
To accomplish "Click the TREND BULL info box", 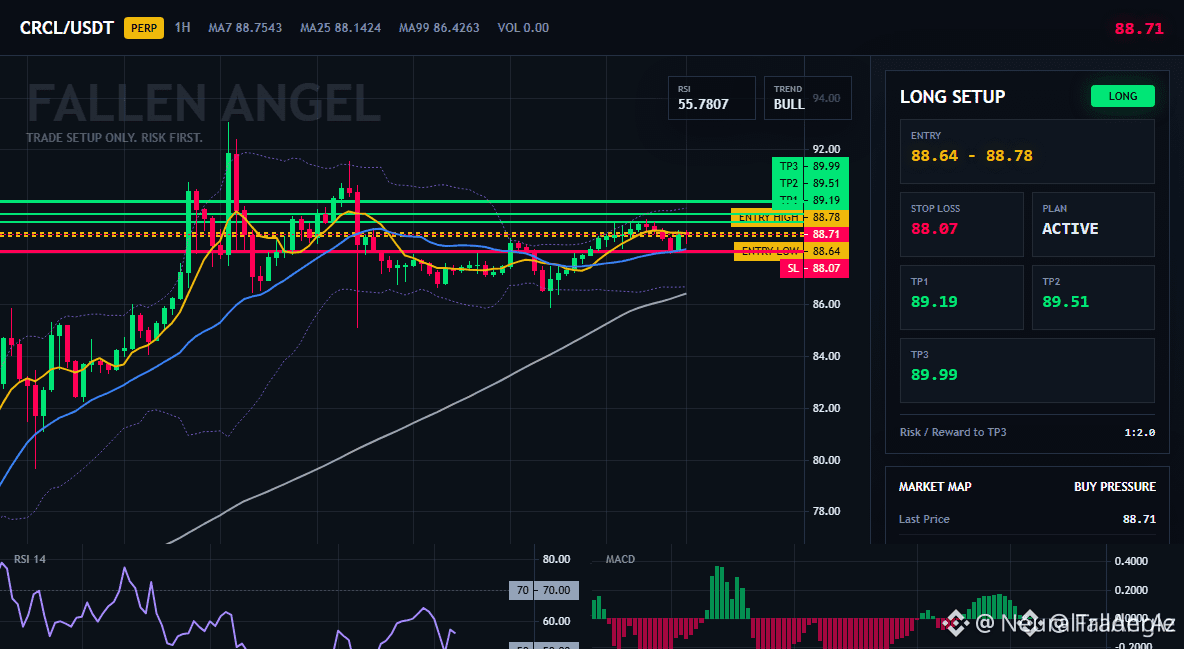I will pos(807,97).
